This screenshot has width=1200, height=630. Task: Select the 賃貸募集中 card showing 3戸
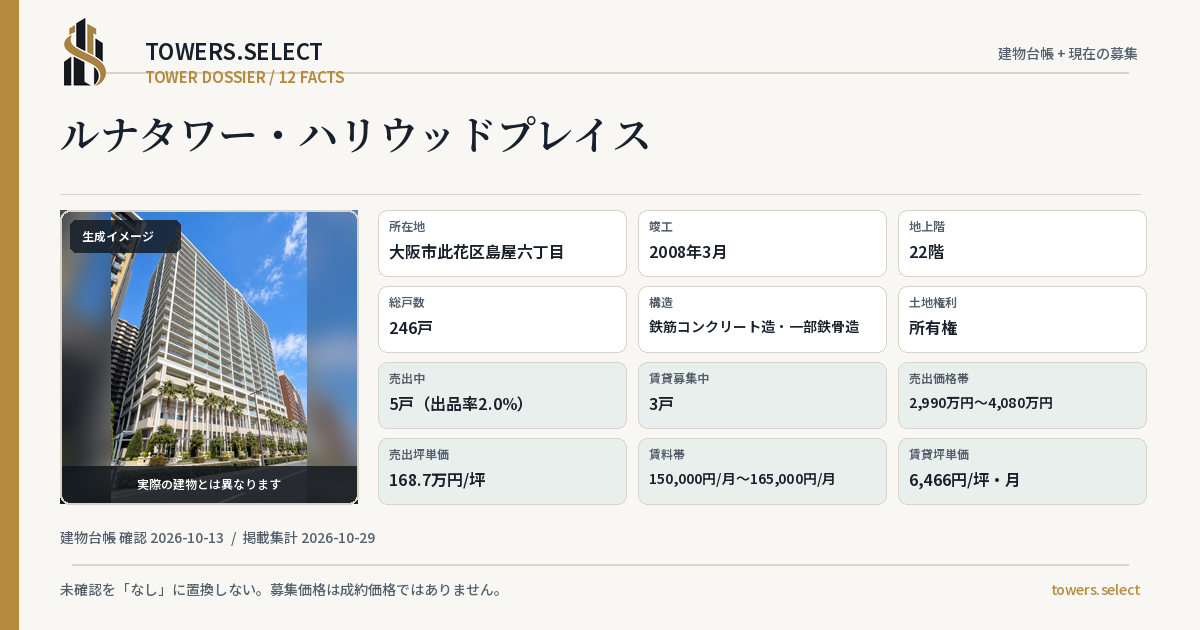762,395
